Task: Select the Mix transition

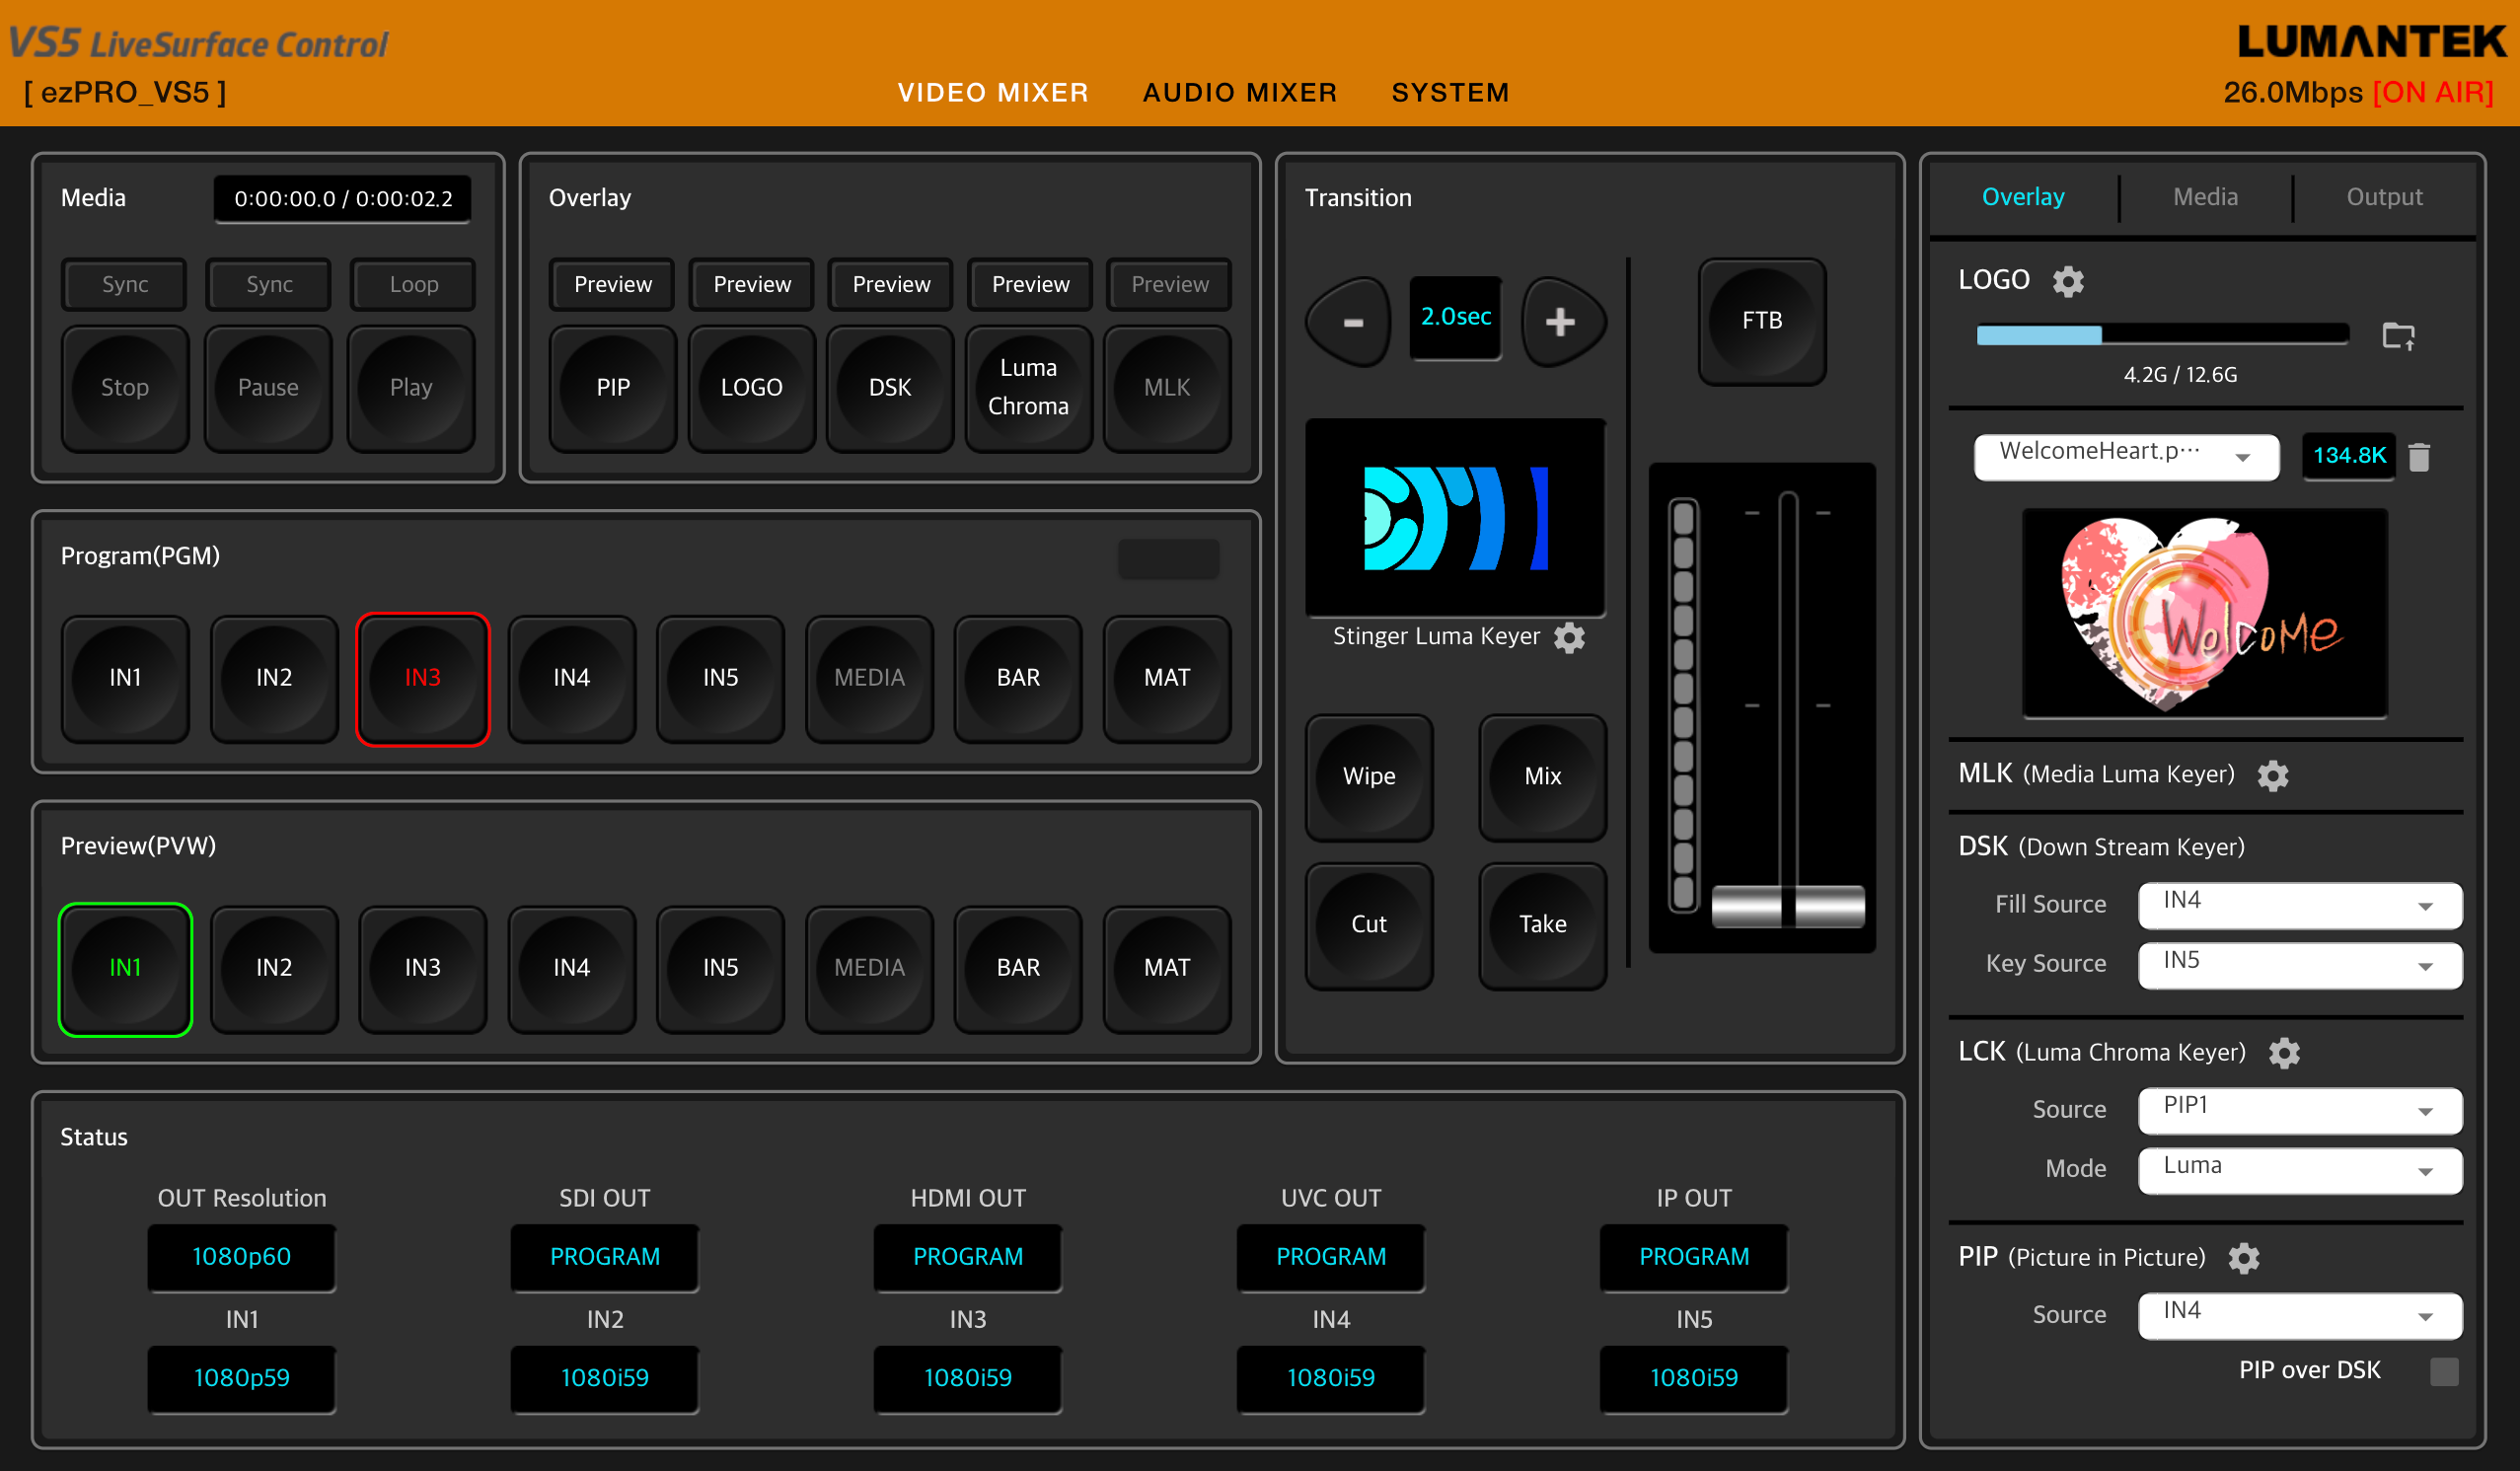Action: pos(1542,777)
